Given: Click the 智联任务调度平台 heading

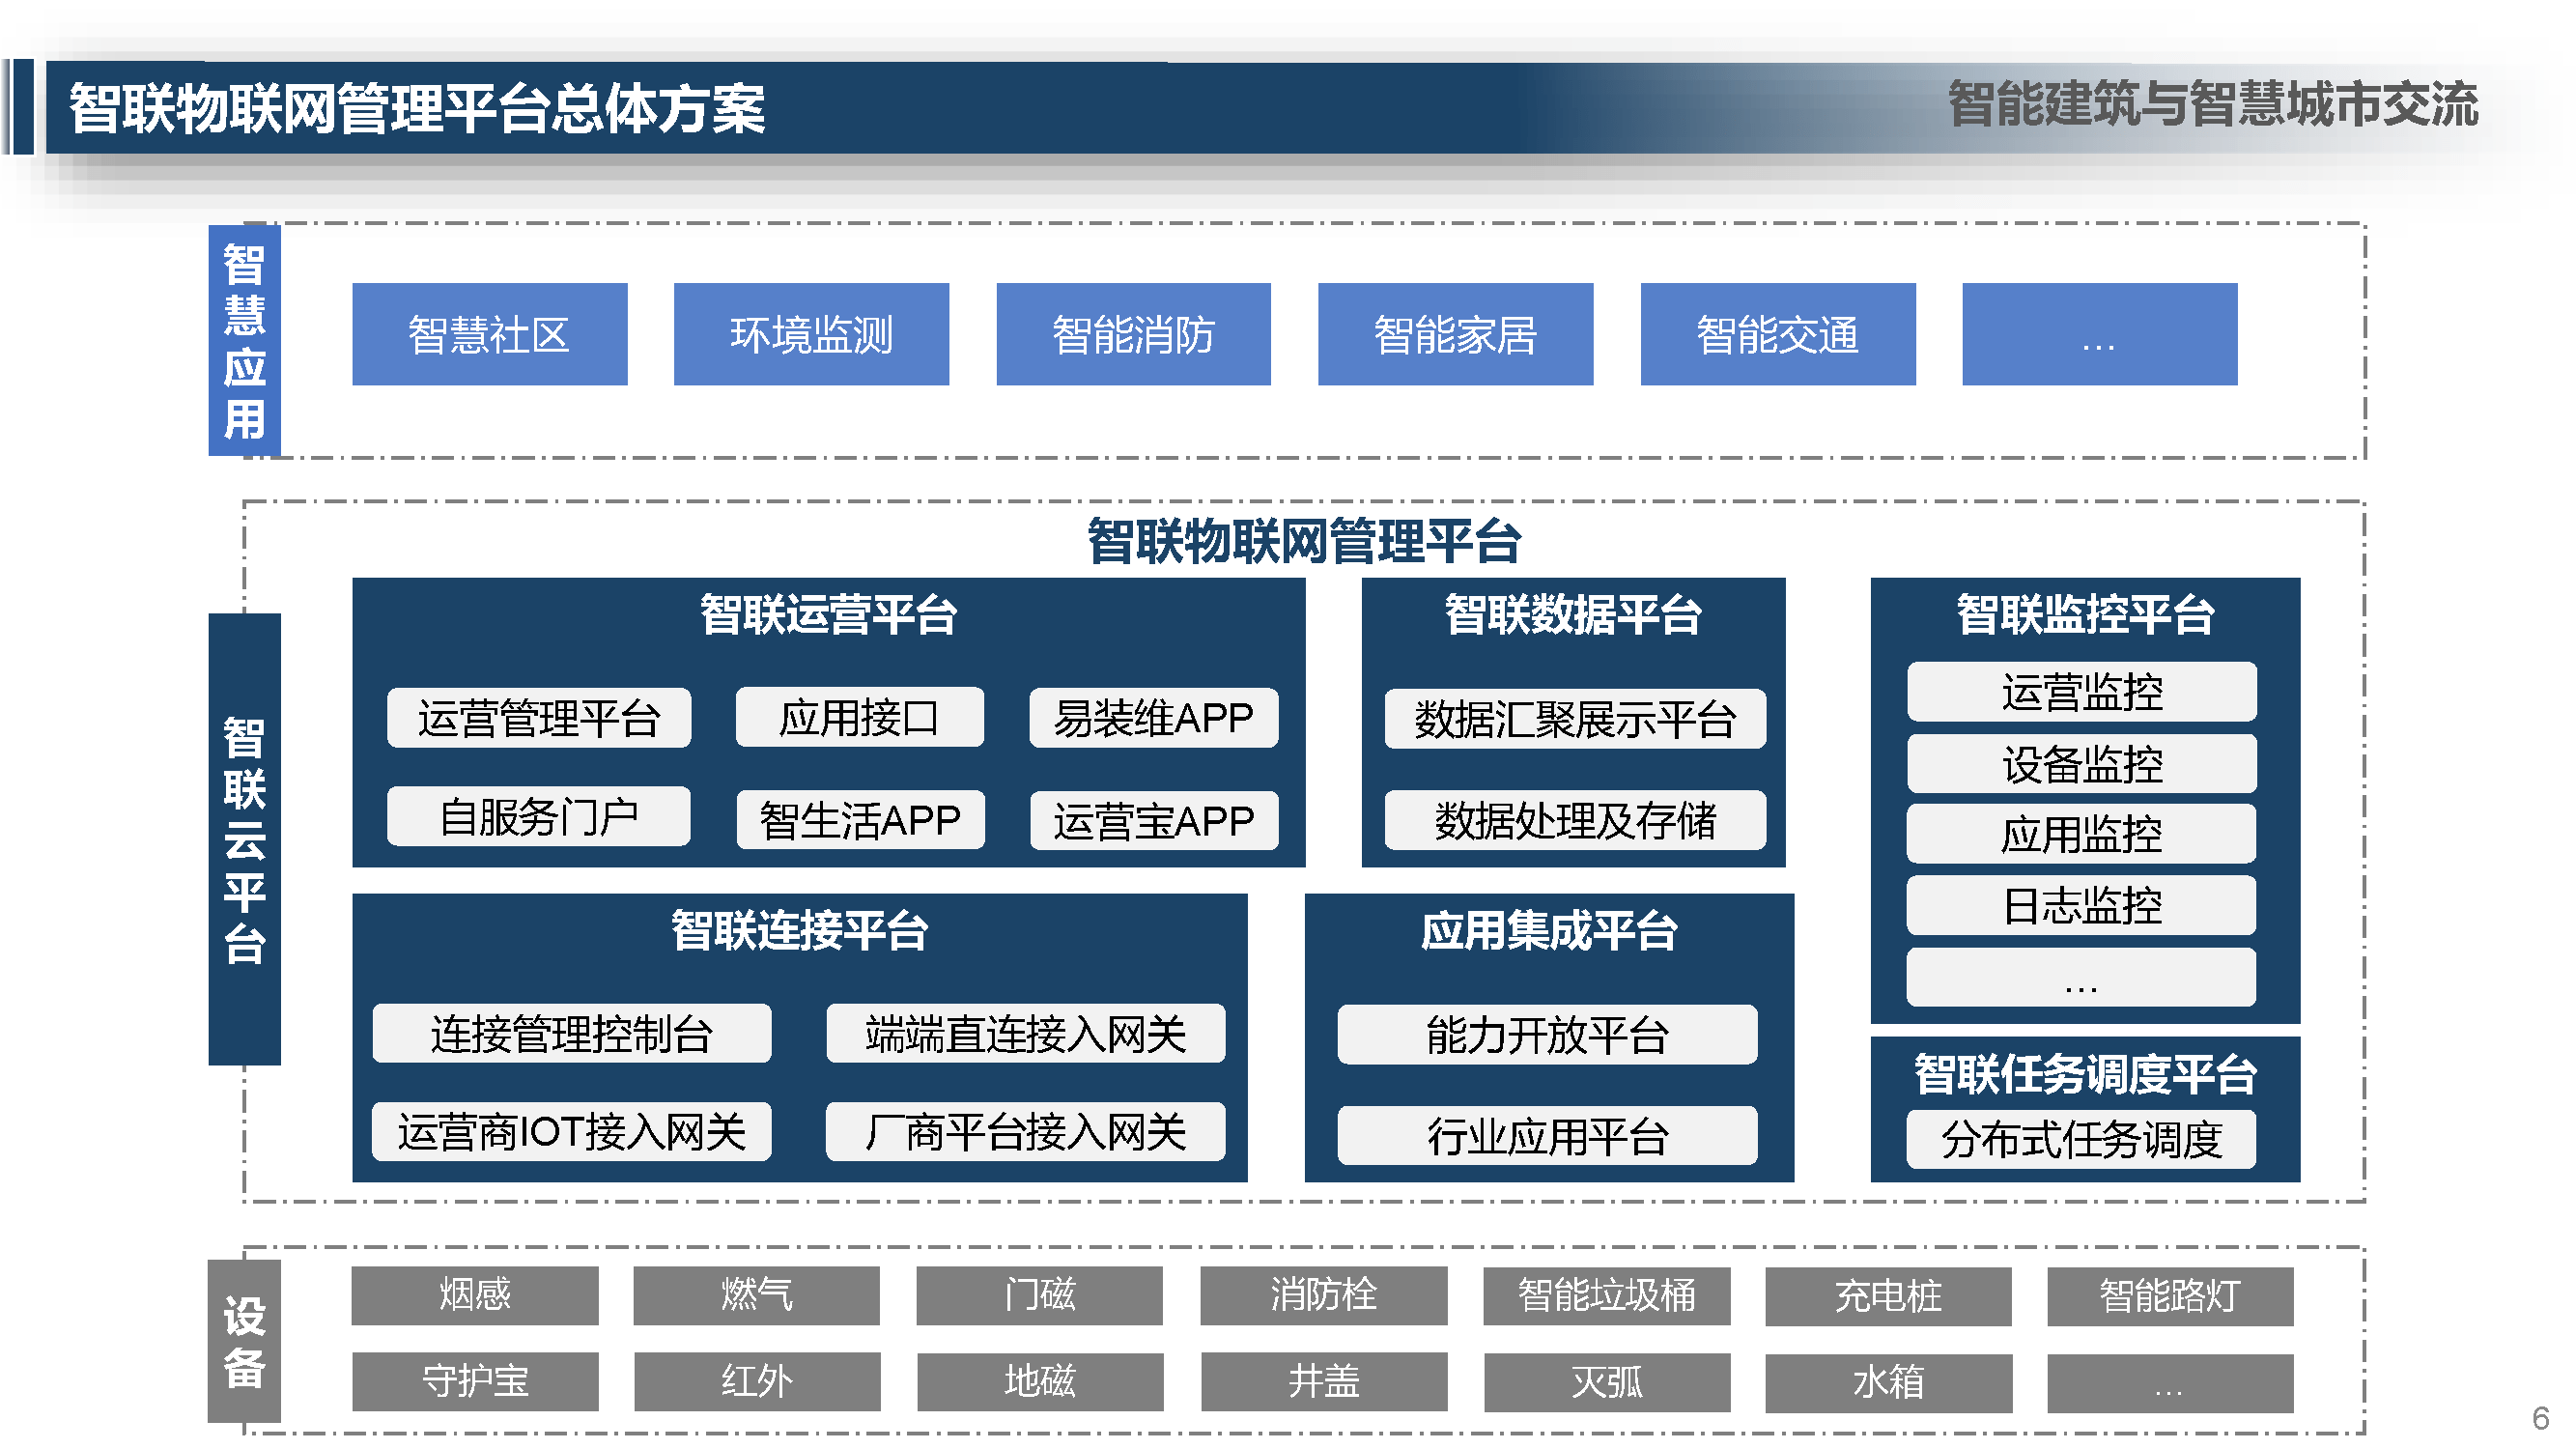Looking at the screenshot, I should (2085, 1075).
